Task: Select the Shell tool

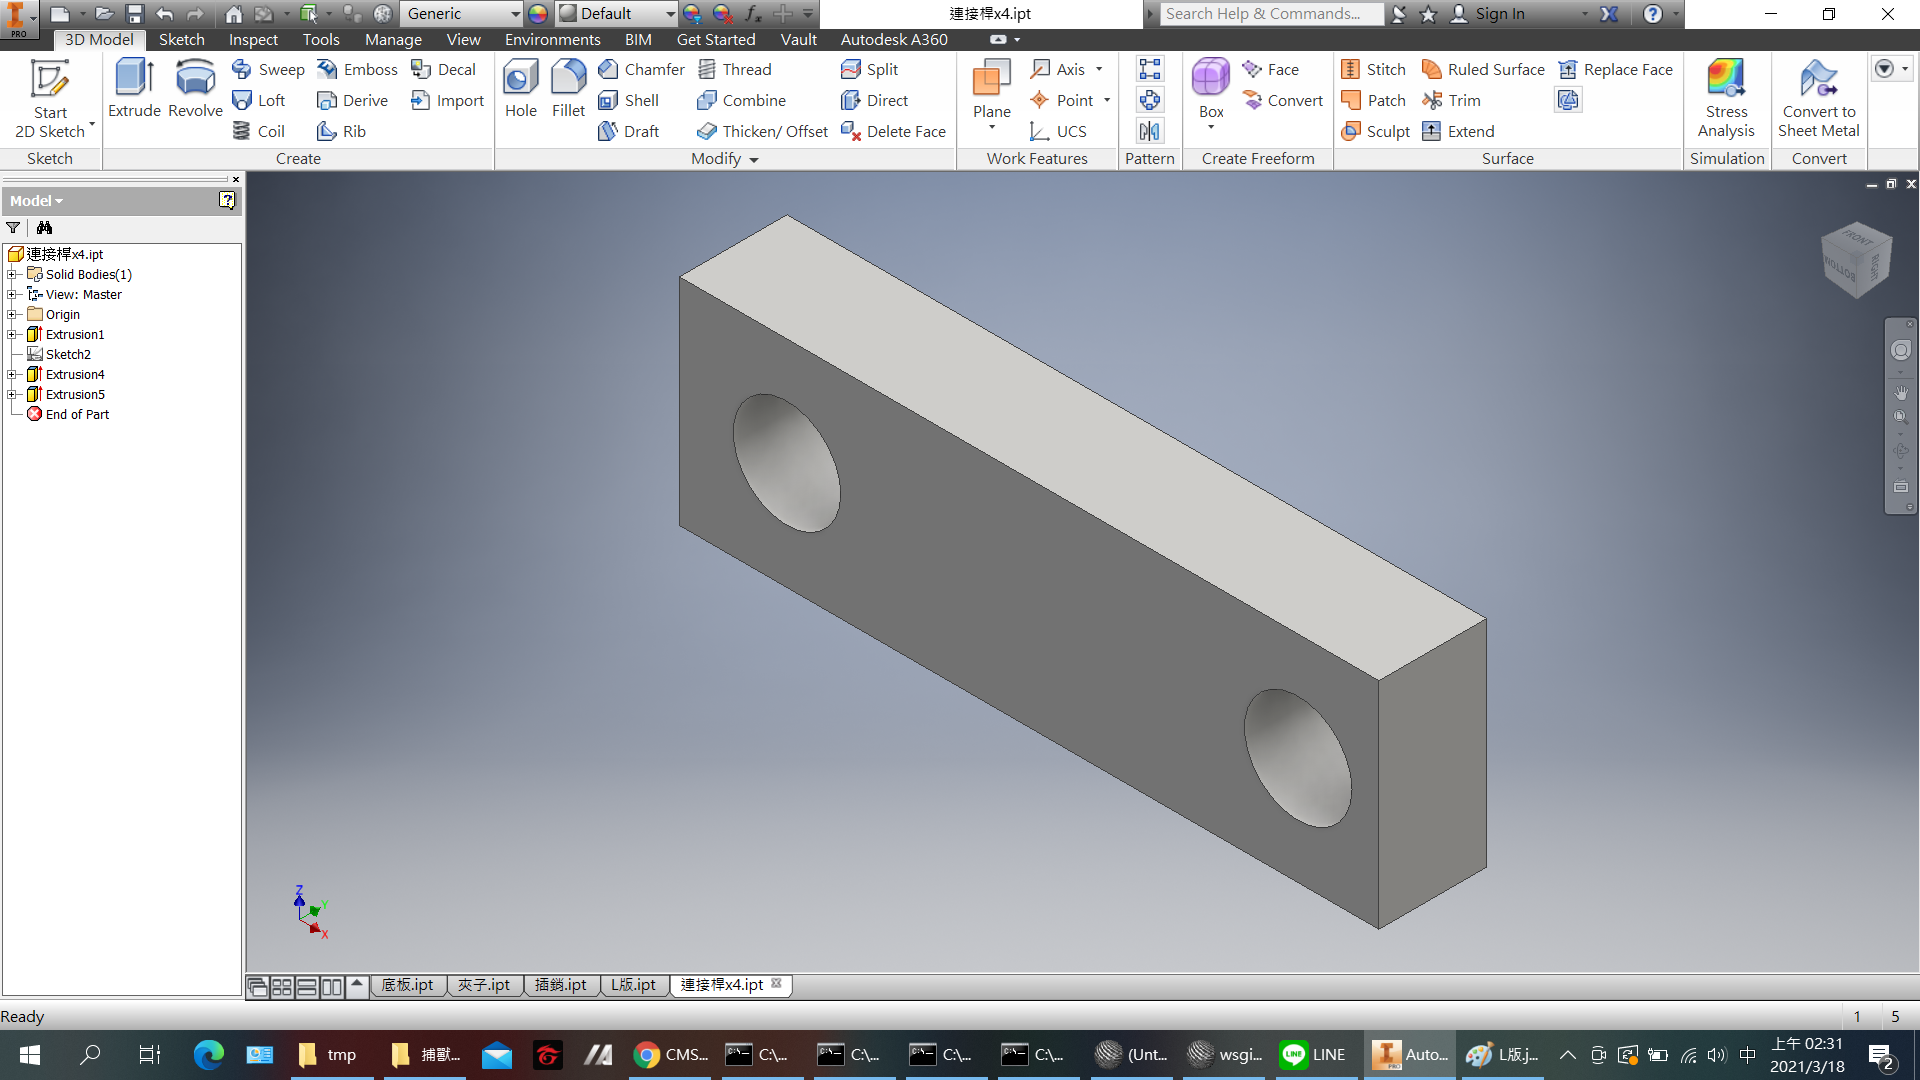Action: (x=628, y=100)
